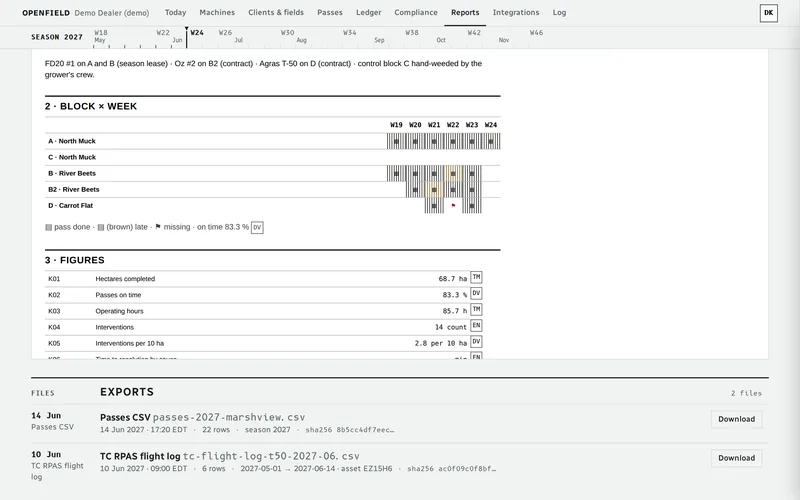Viewport: 800px width, 500px height.
Task: Click the W22 column header
Action: click(x=453, y=125)
